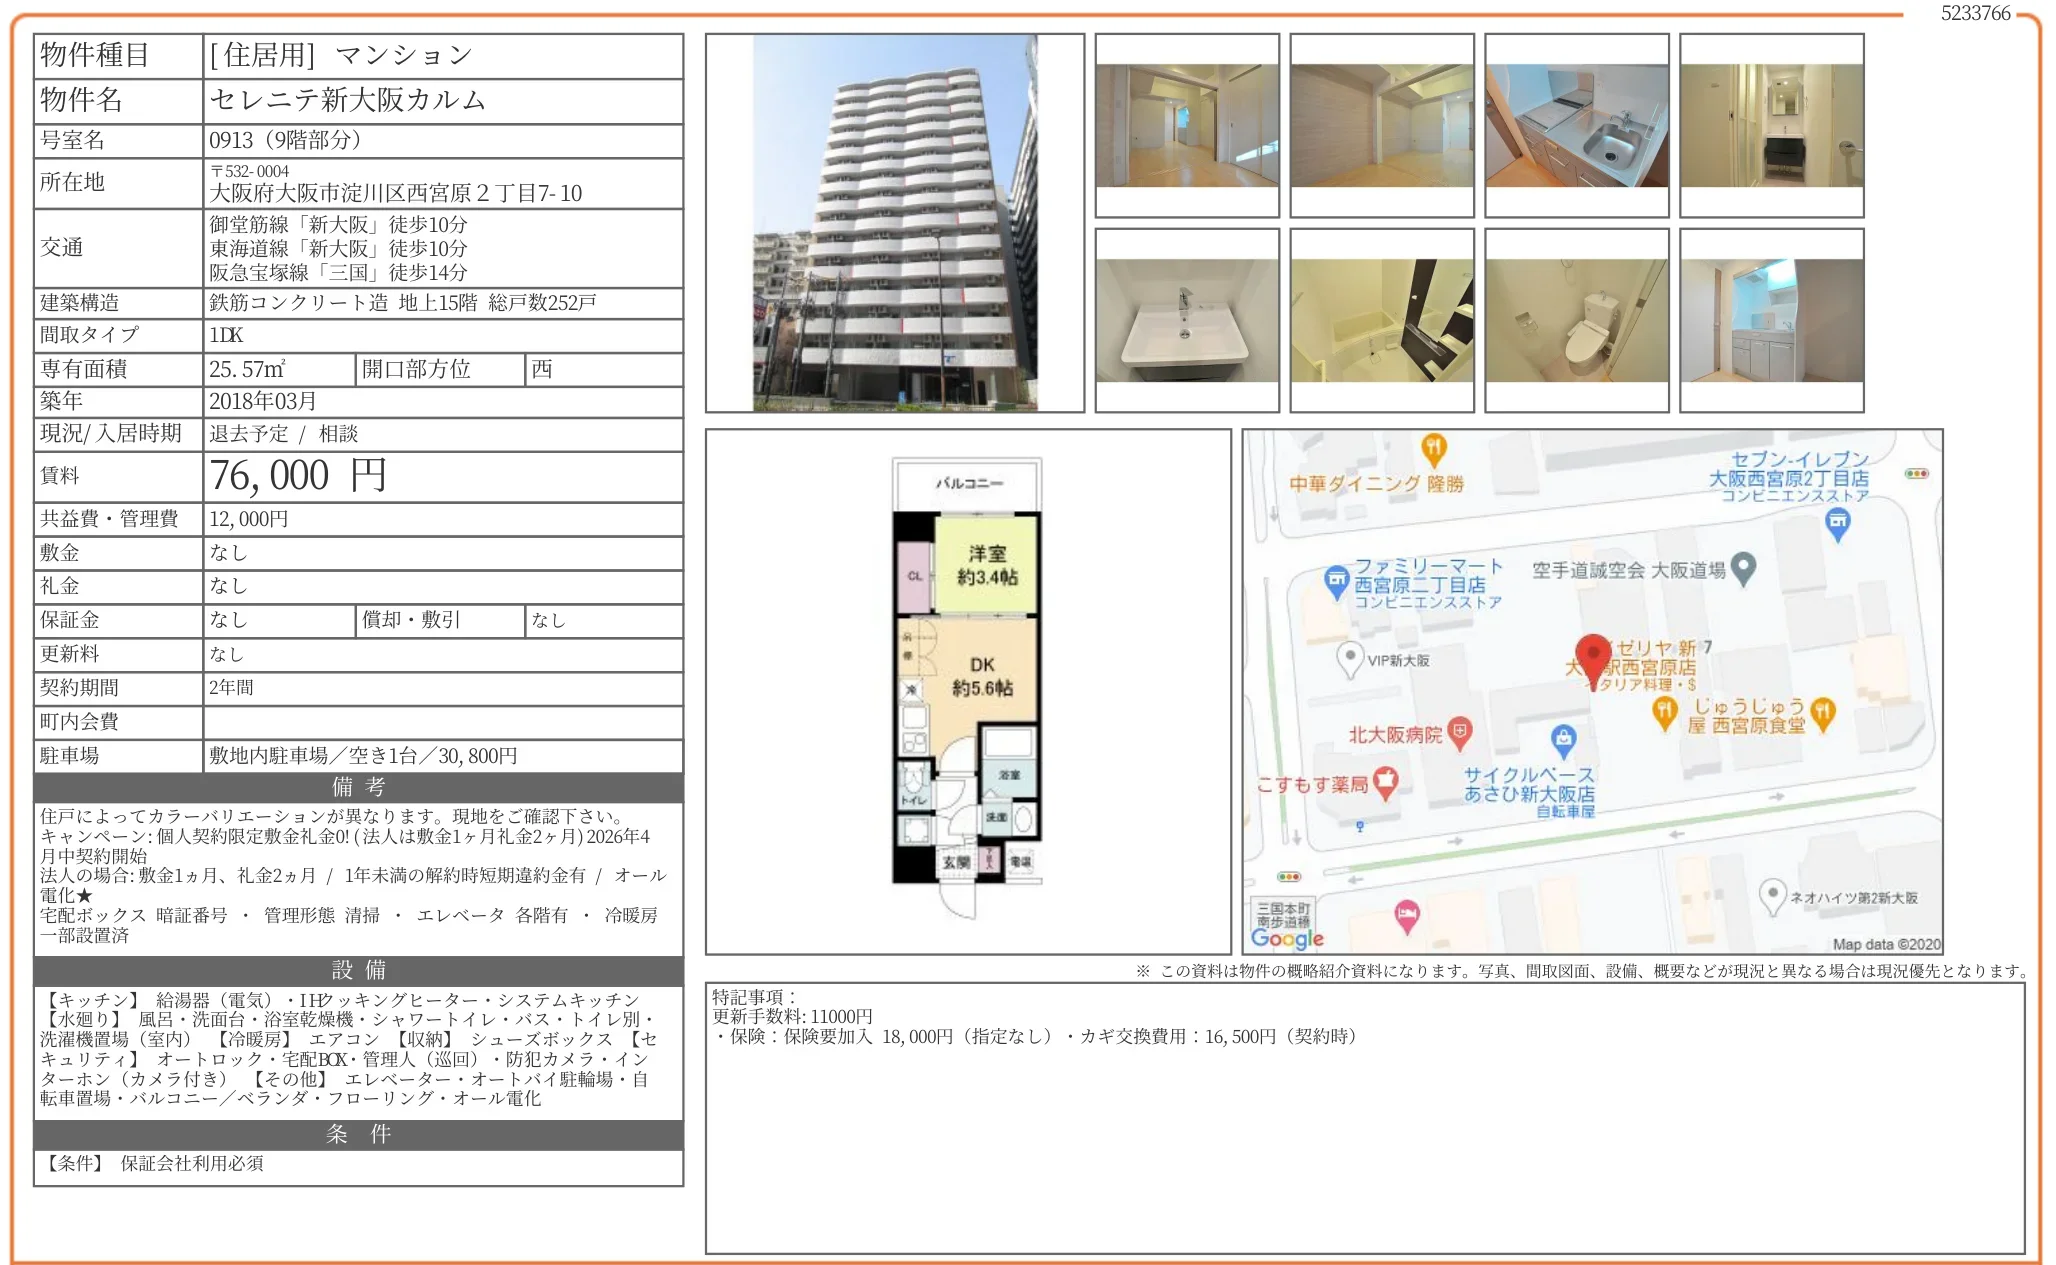This screenshot has width=2056, height=1265.
Task: Click the VIP新大阪 location pin
Action: pyautogui.click(x=1350, y=658)
